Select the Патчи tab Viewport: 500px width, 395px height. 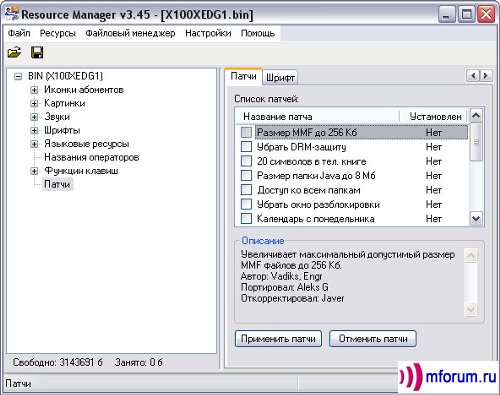coord(244,76)
